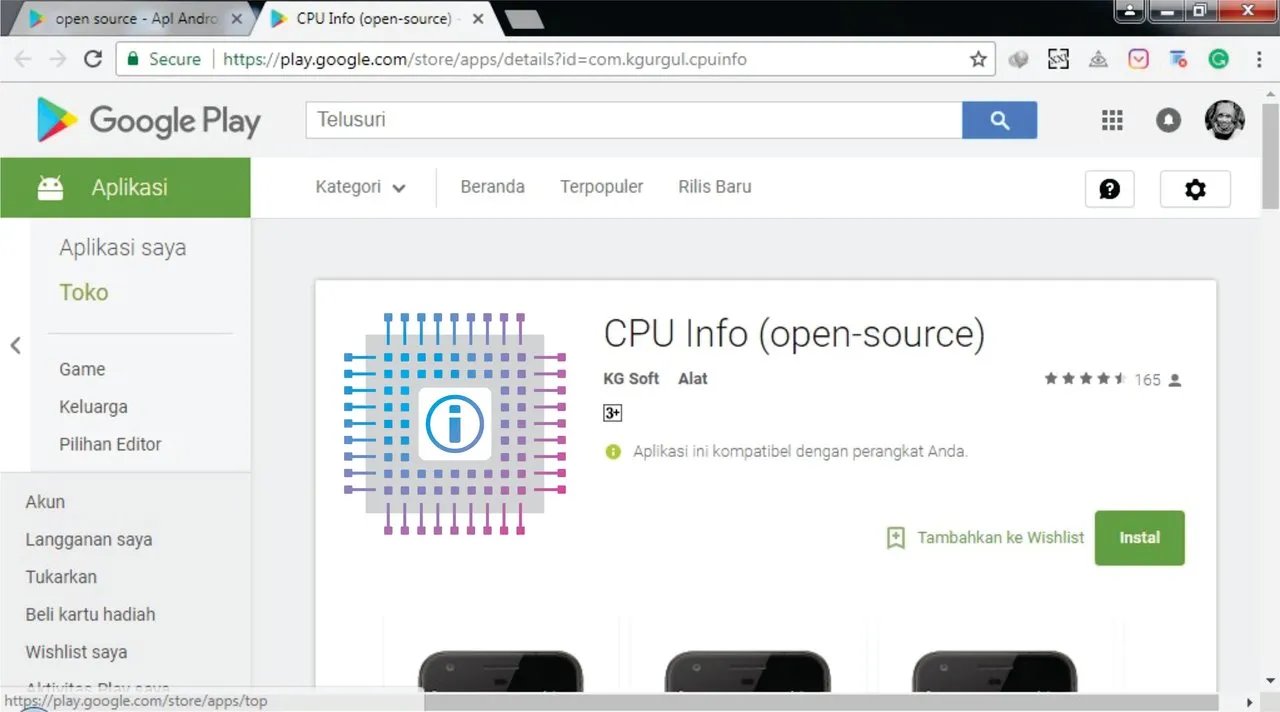Collapse the sidebar with left chevron

[x=15, y=346]
